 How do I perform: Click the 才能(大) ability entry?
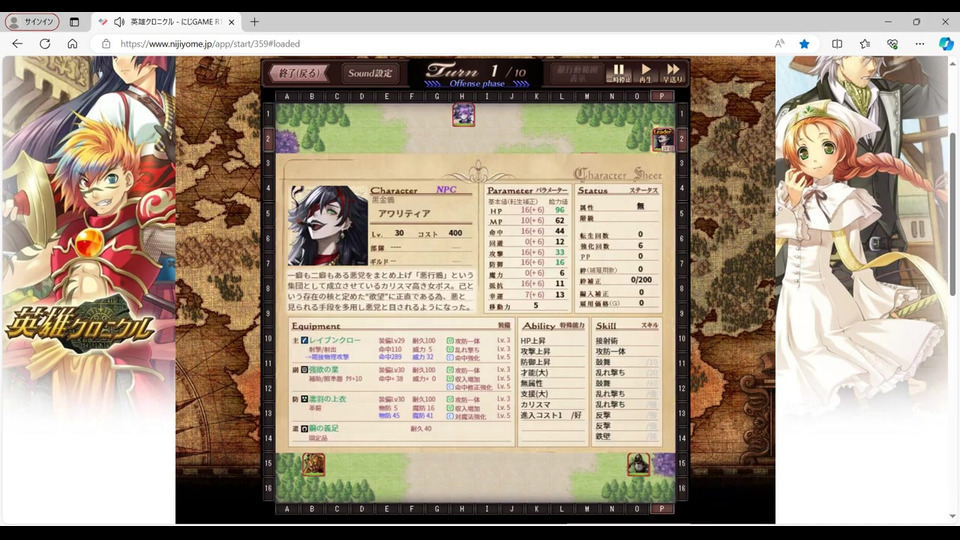[x=534, y=373]
